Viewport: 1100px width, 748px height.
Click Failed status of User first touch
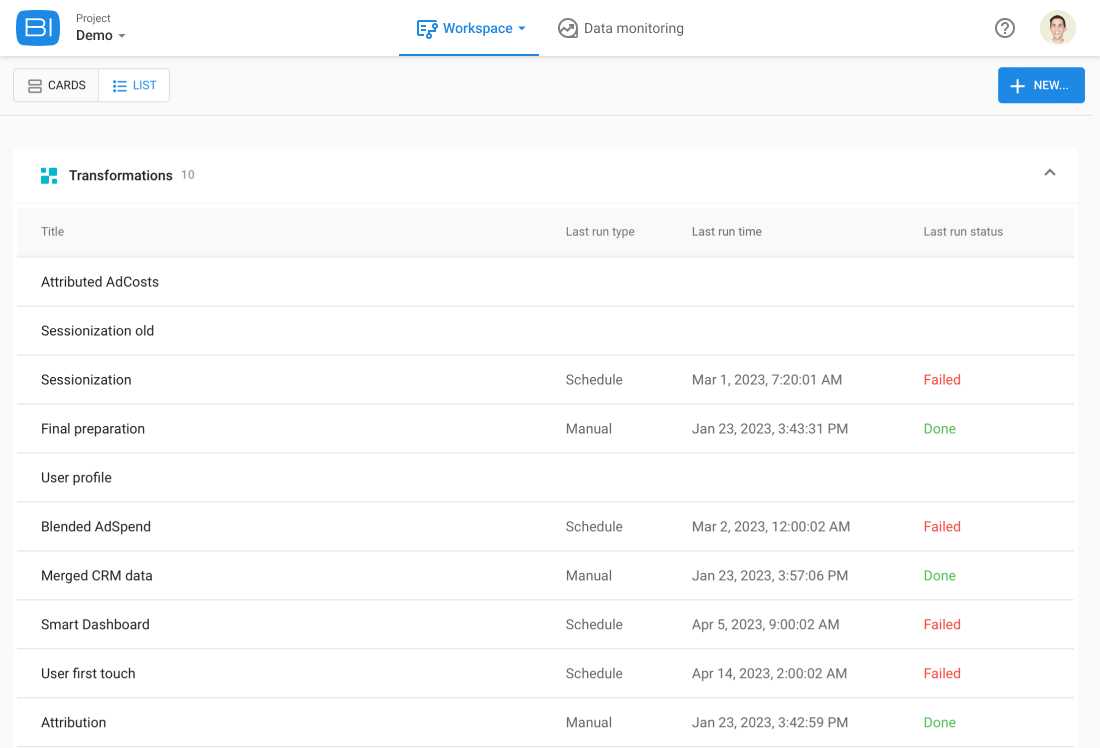942,674
